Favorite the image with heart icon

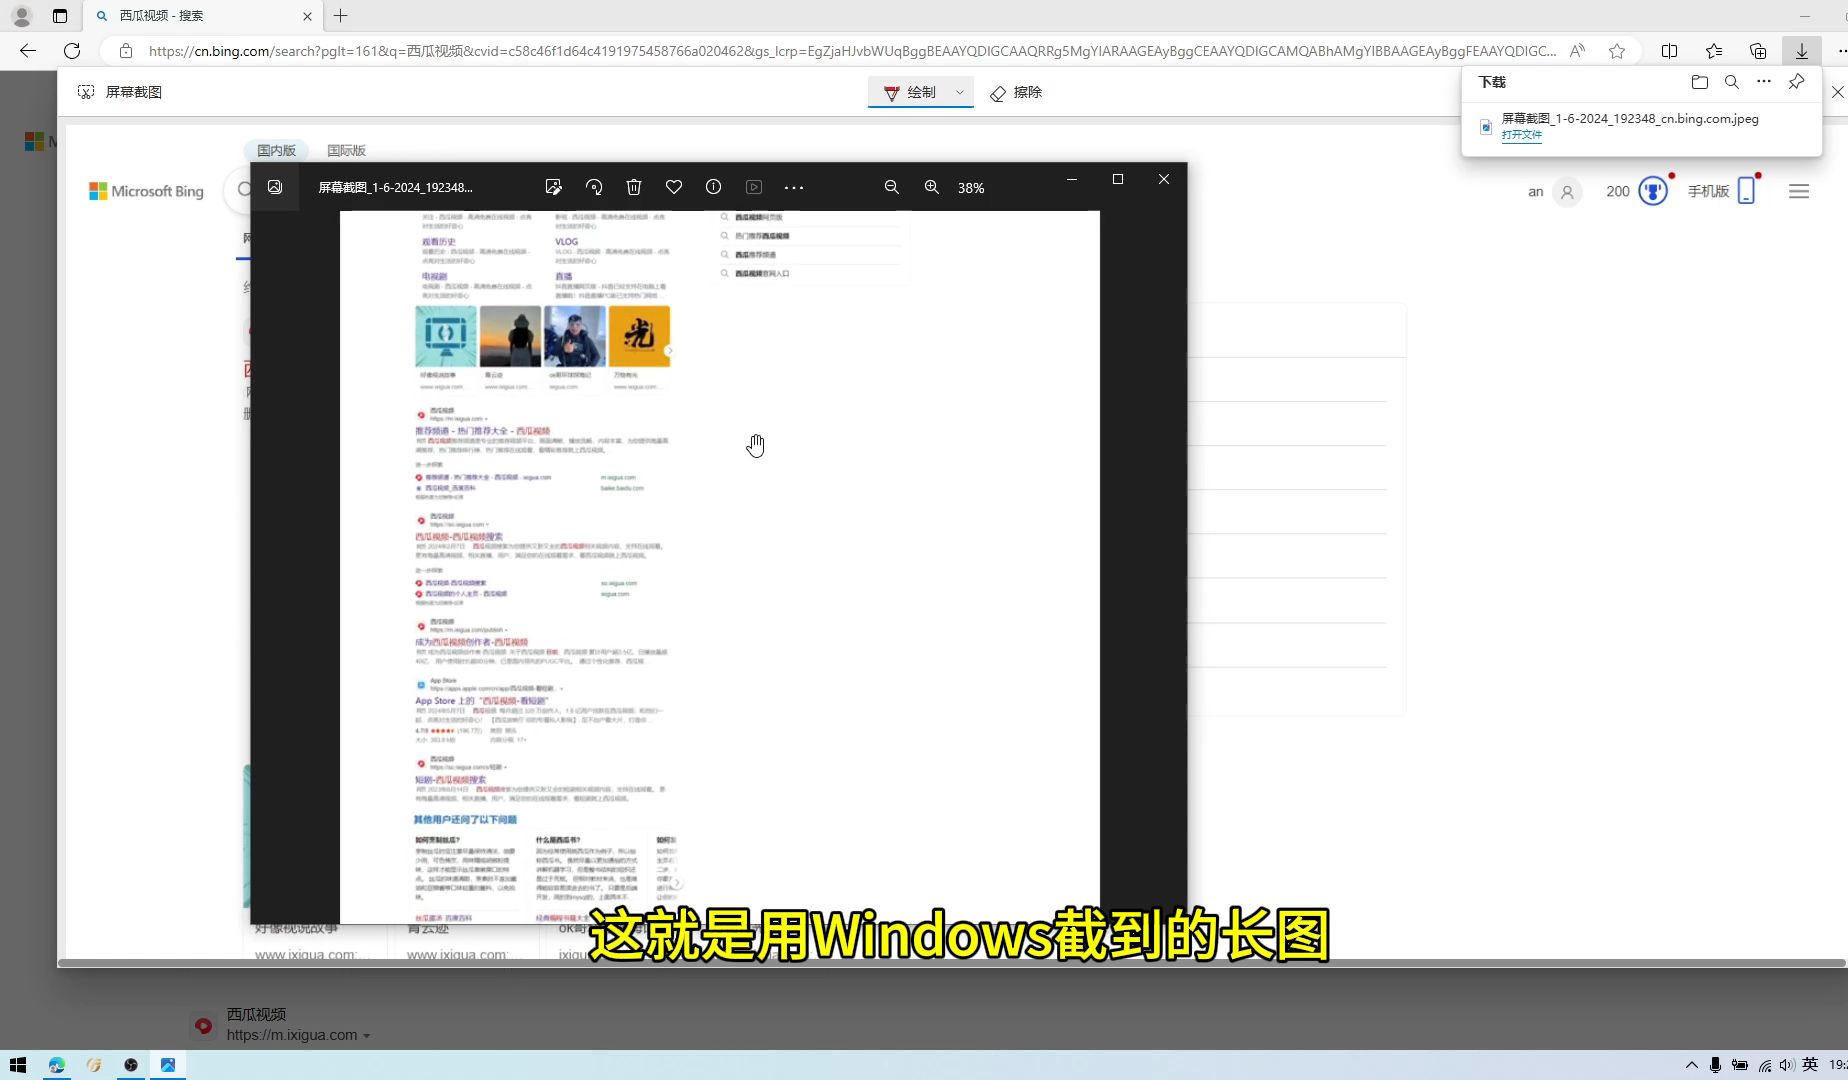coord(674,187)
